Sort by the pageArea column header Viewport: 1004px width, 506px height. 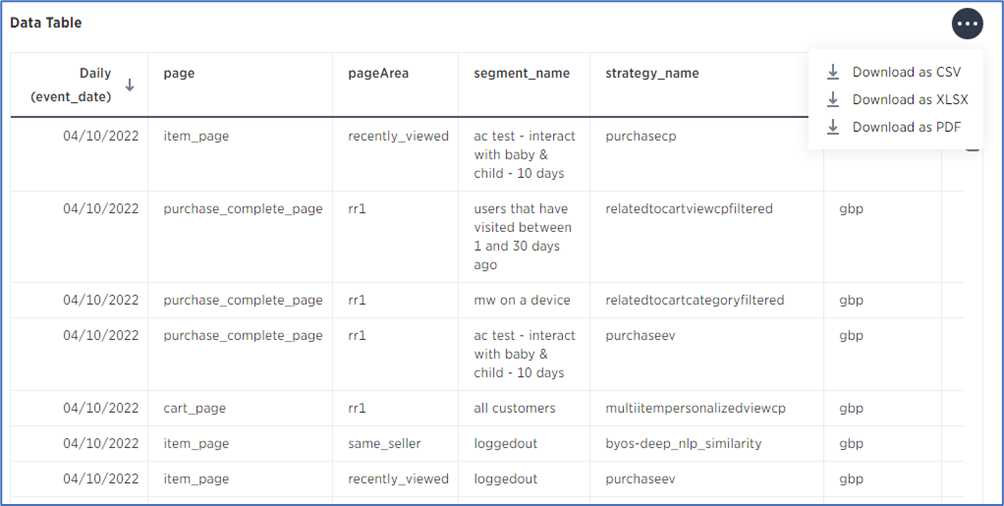click(x=378, y=73)
